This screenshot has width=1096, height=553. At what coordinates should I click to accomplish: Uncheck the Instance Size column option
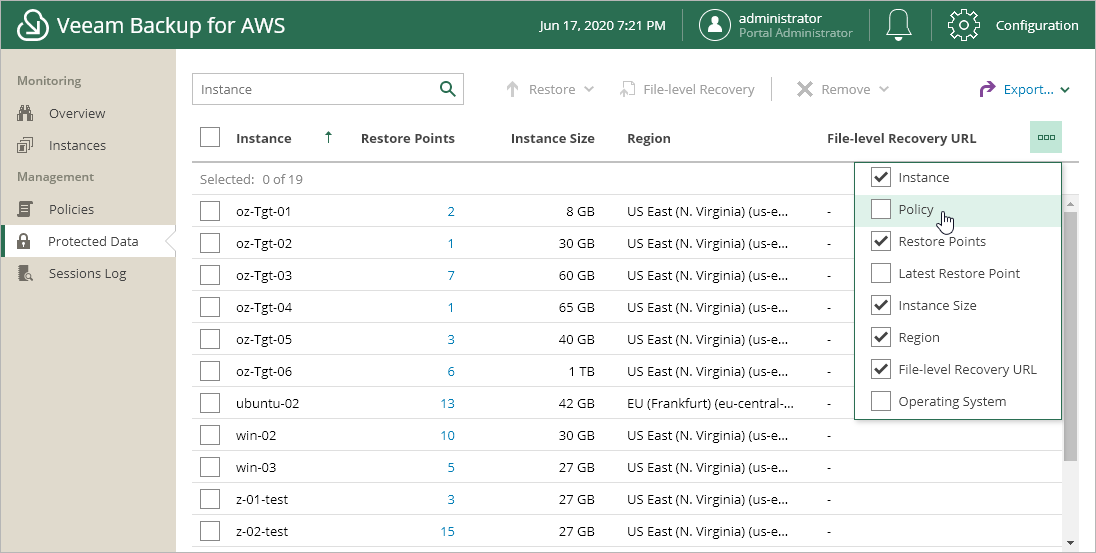pyautogui.click(x=881, y=306)
